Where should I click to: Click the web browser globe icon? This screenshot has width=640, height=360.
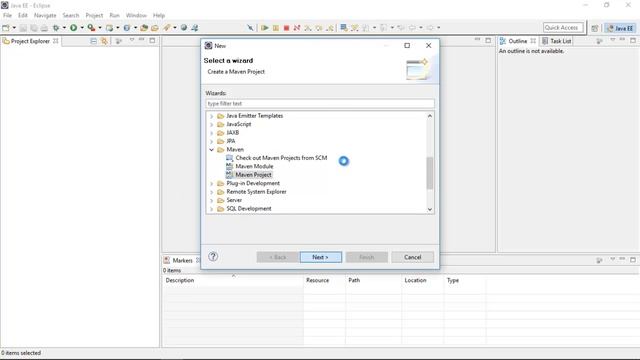tap(184, 28)
